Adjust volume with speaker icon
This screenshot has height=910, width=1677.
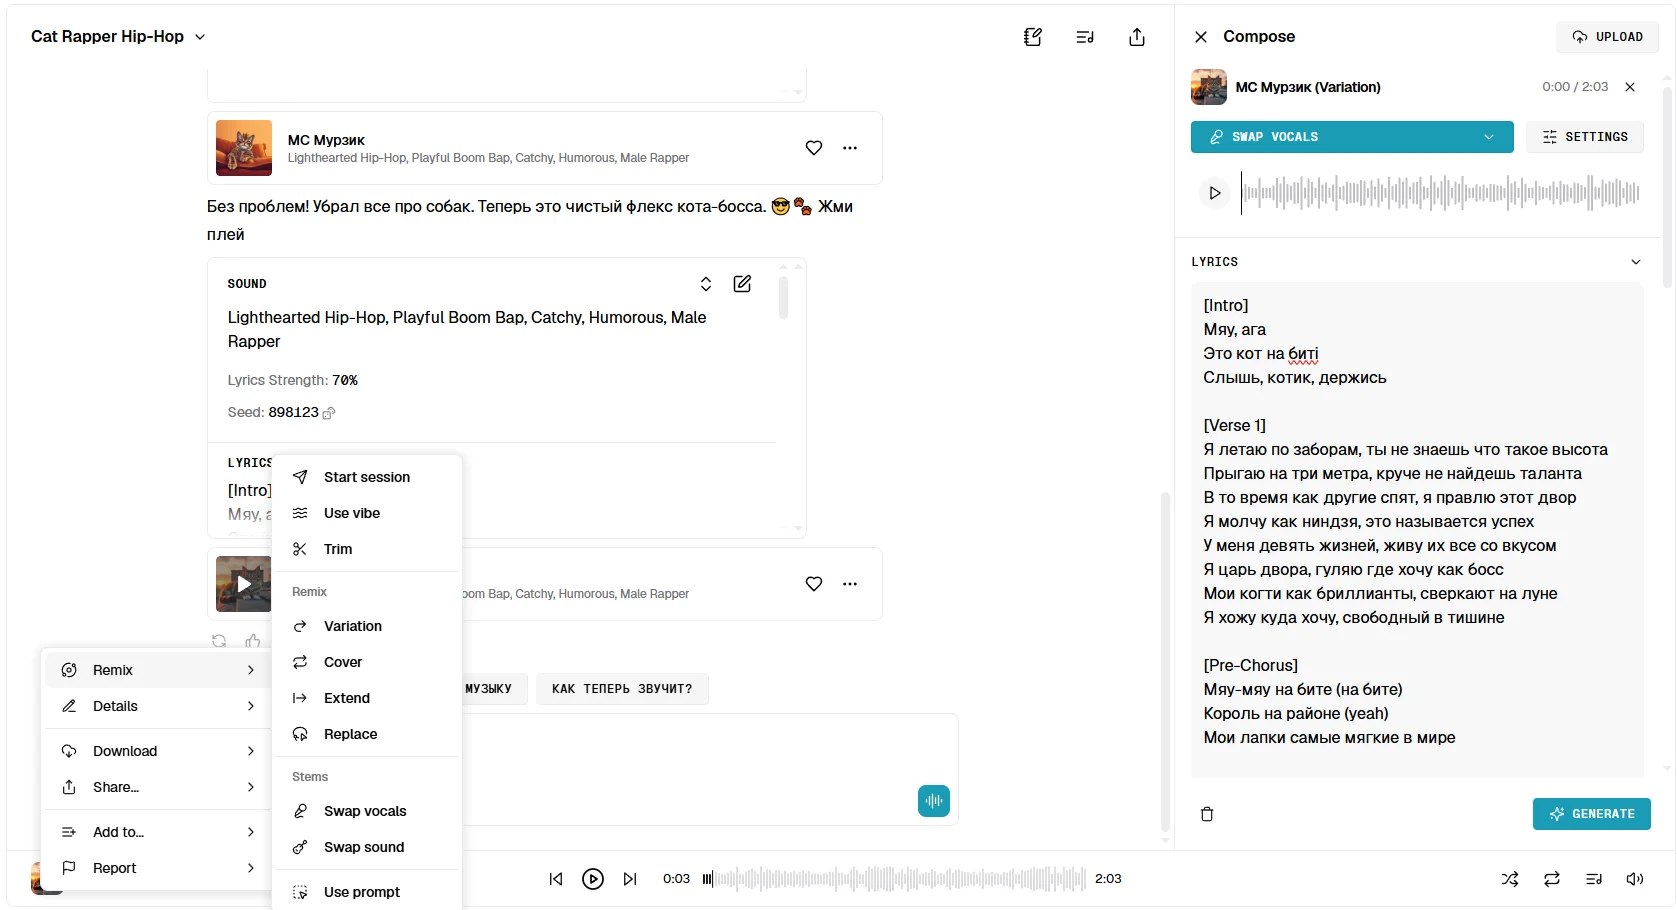pos(1635,879)
